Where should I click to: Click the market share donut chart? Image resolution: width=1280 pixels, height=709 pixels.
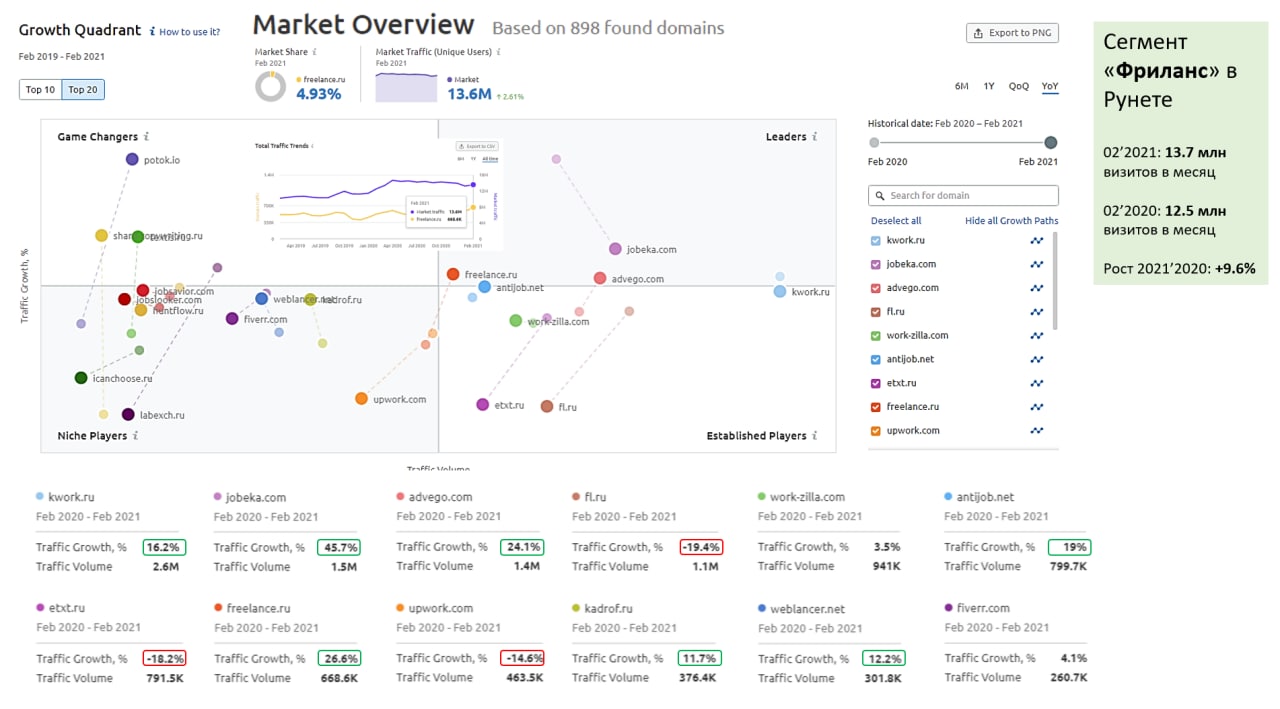(x=271, y=86)
